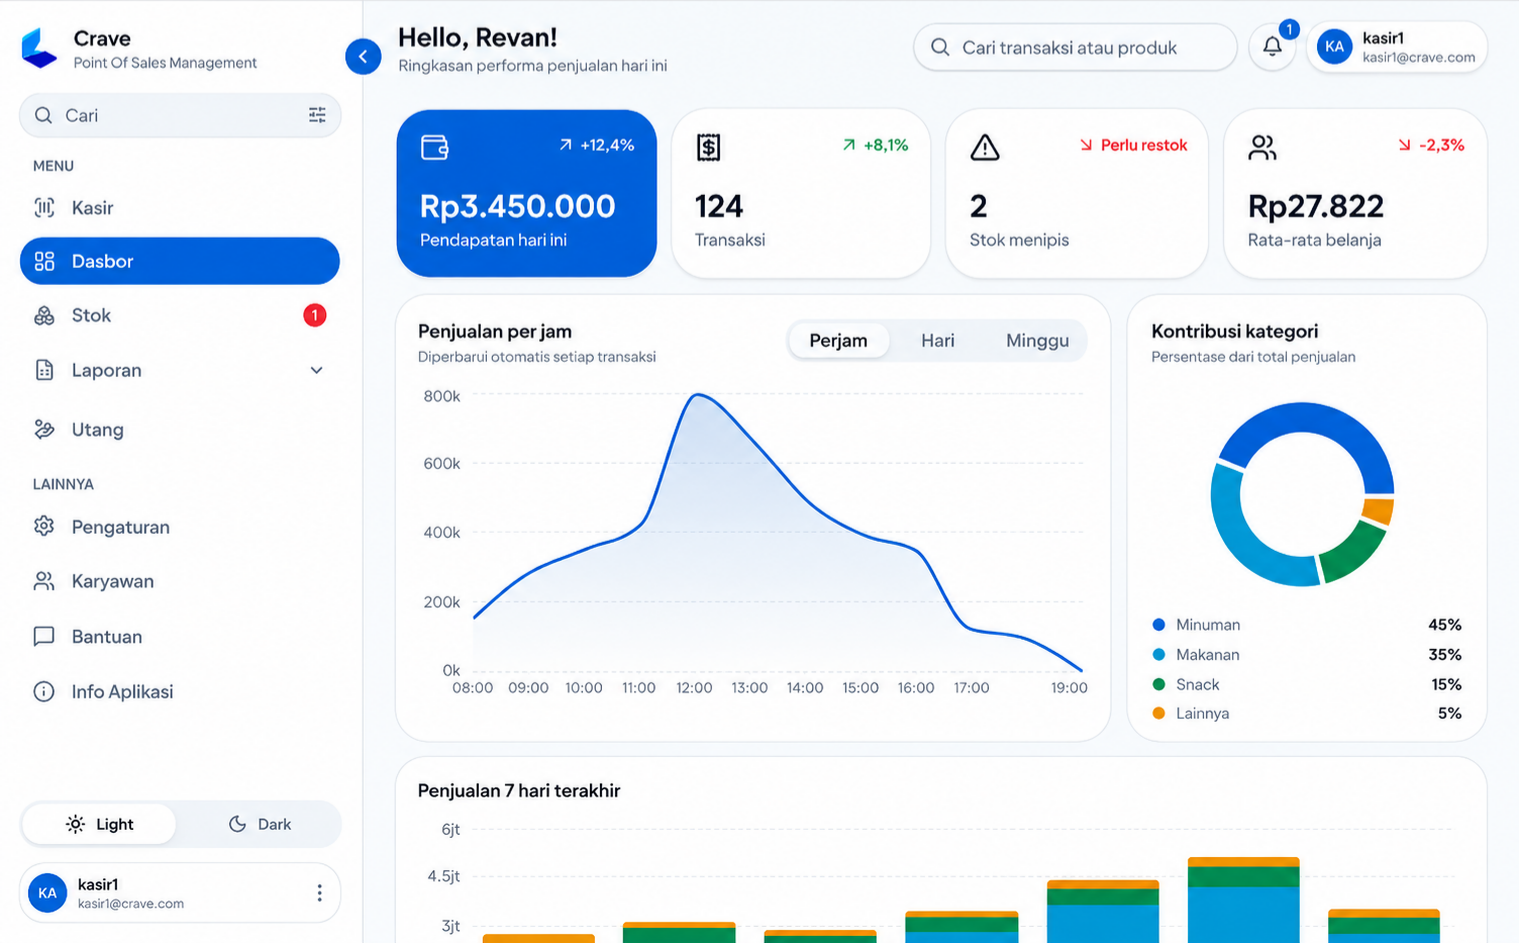Click the Makanan light-blue legend dot
Screen dimensions: 1519x943
[x=1159, y=654]
